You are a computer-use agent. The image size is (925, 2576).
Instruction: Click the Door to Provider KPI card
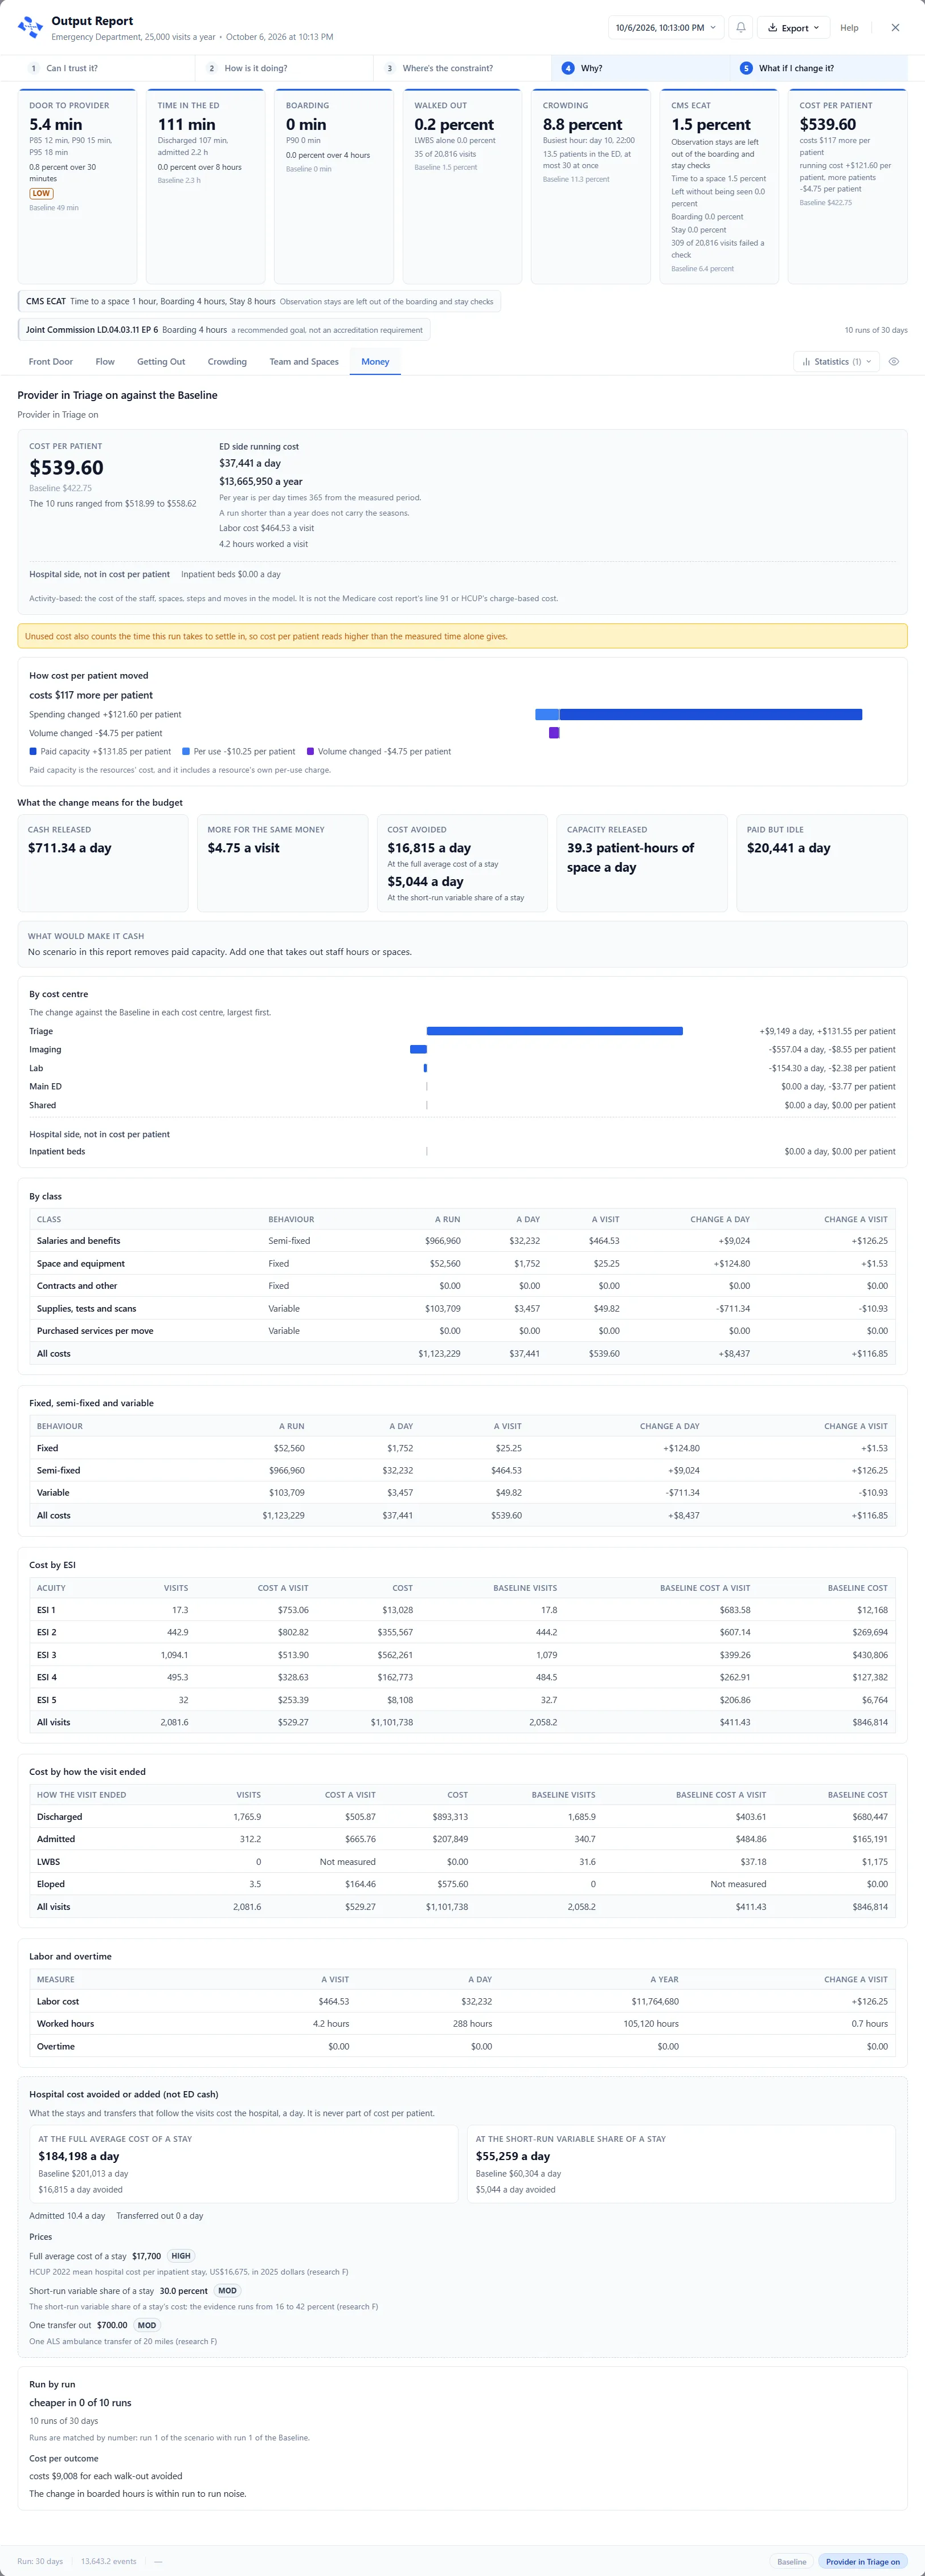[77, 187]
